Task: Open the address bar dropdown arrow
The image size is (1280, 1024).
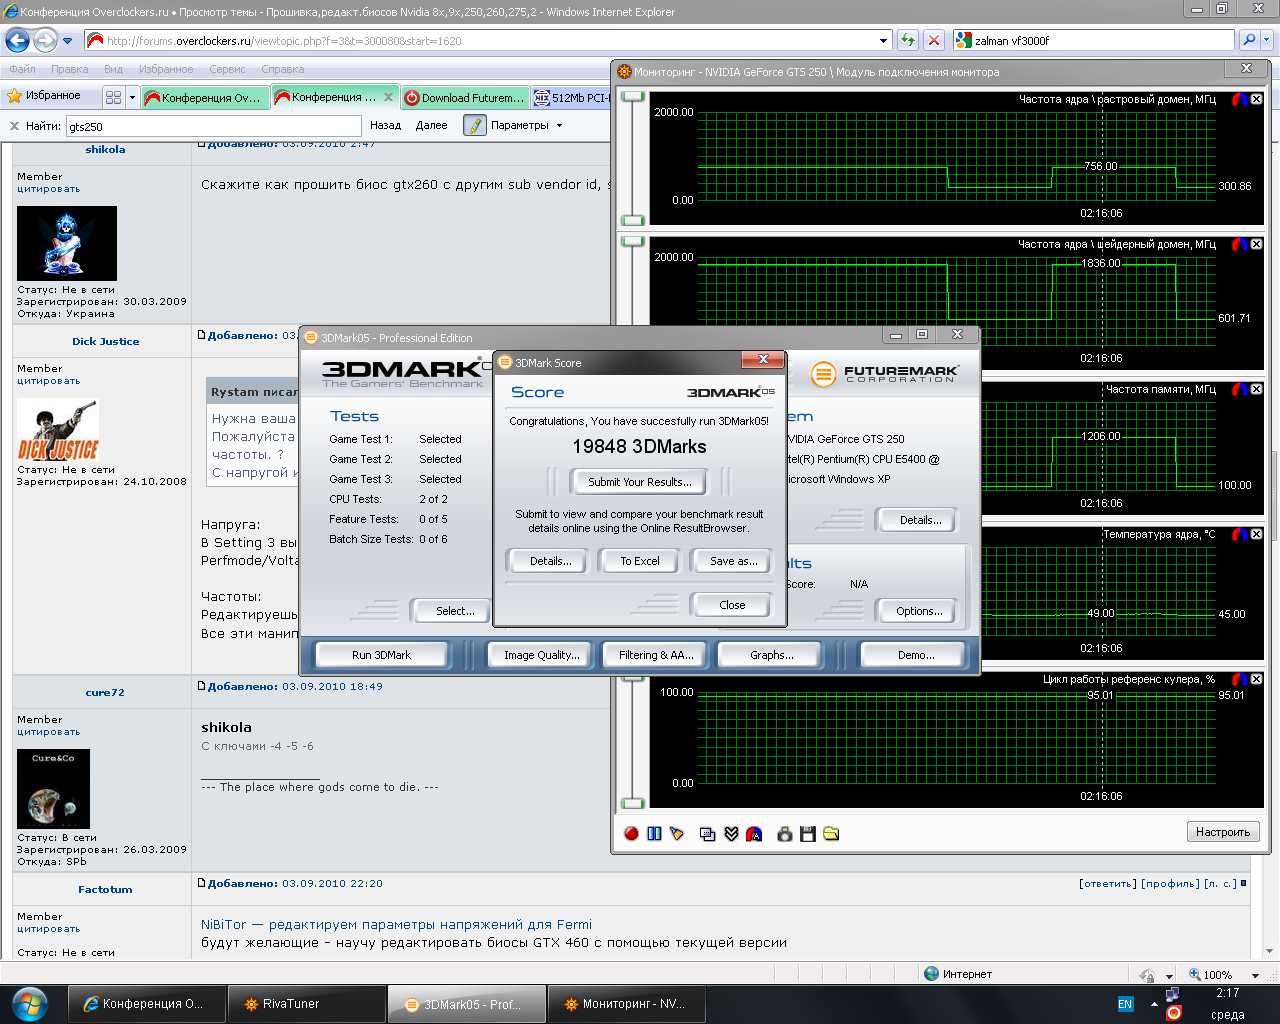Action: (883, 41)
